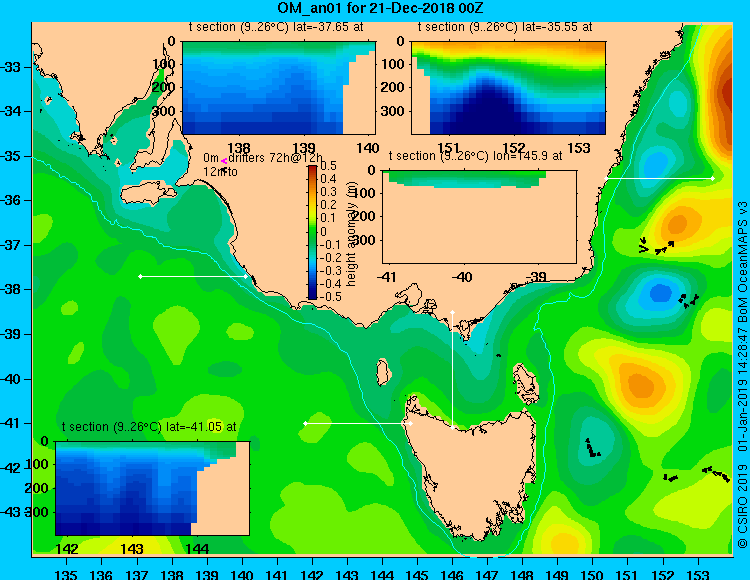Click the '143' label under the lat=-41.05 inset
This screenshot has width=750, height=580.
click(132, 548)
